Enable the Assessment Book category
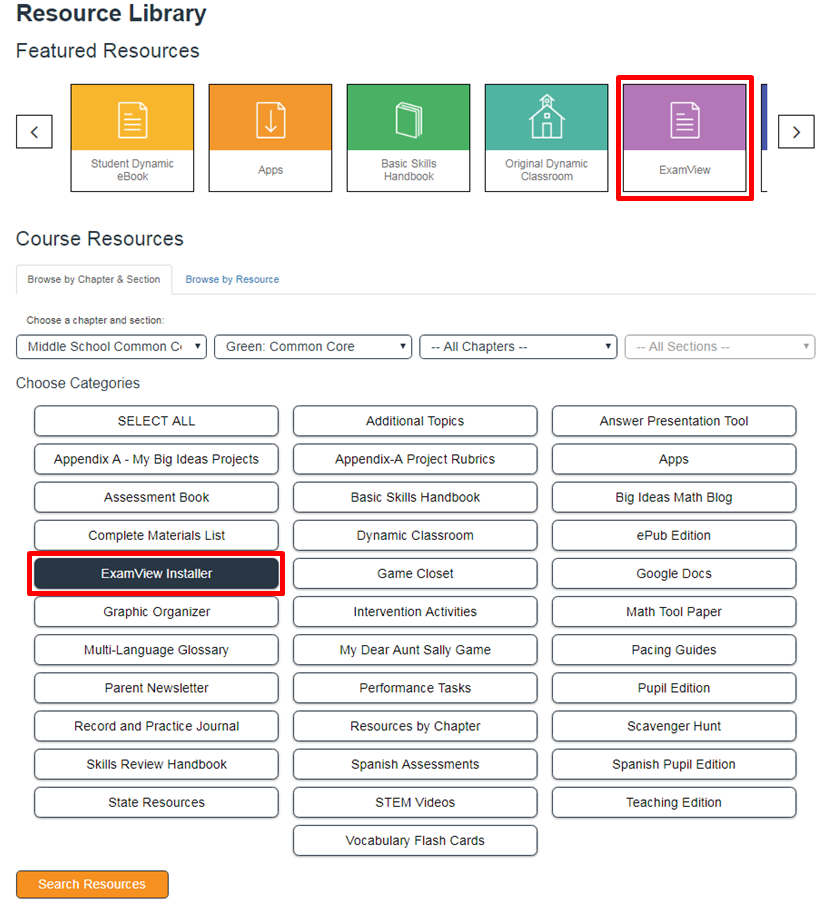Viewport: 829px width, 915px height. pyautogui.click(x=156, y=497)
